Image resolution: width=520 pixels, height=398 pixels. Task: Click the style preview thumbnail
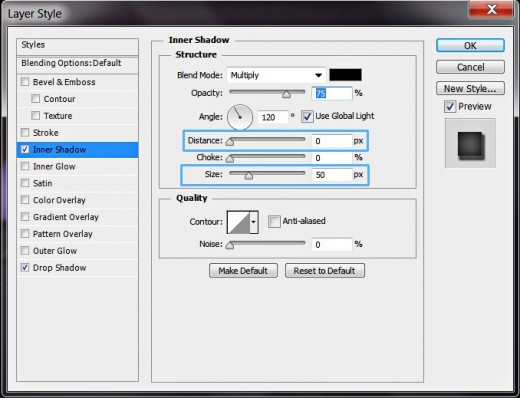click(470, 143)
